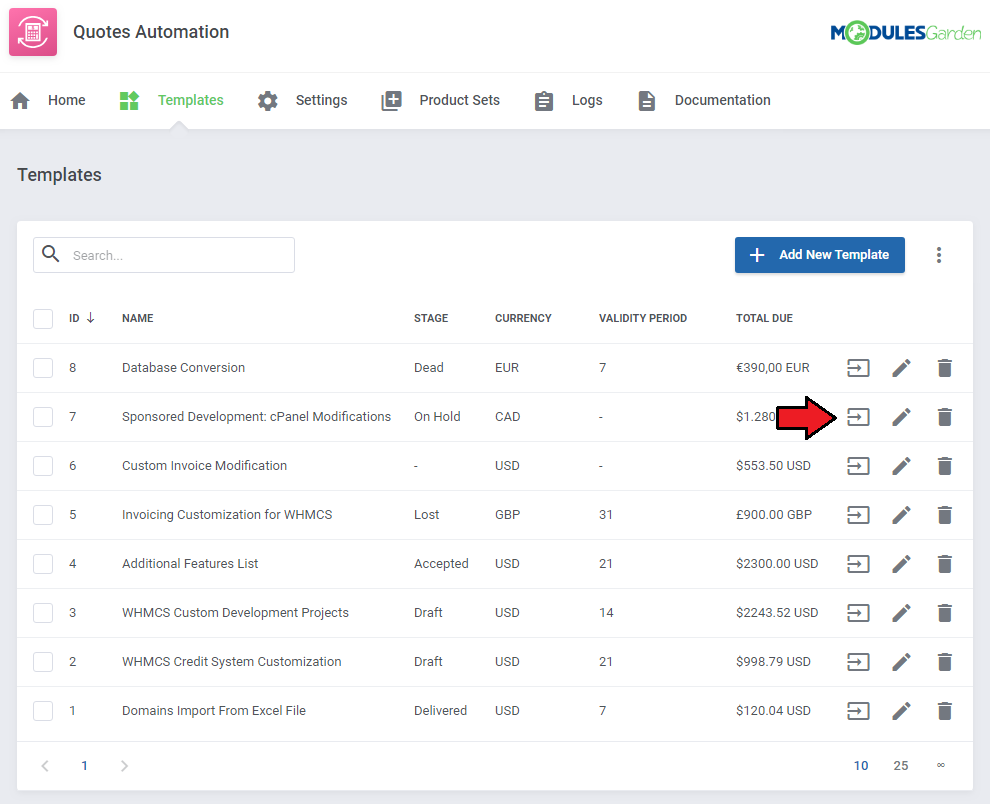Select the "€390,00 EUR" total due cell
The image size is (990, 804).
773,368
